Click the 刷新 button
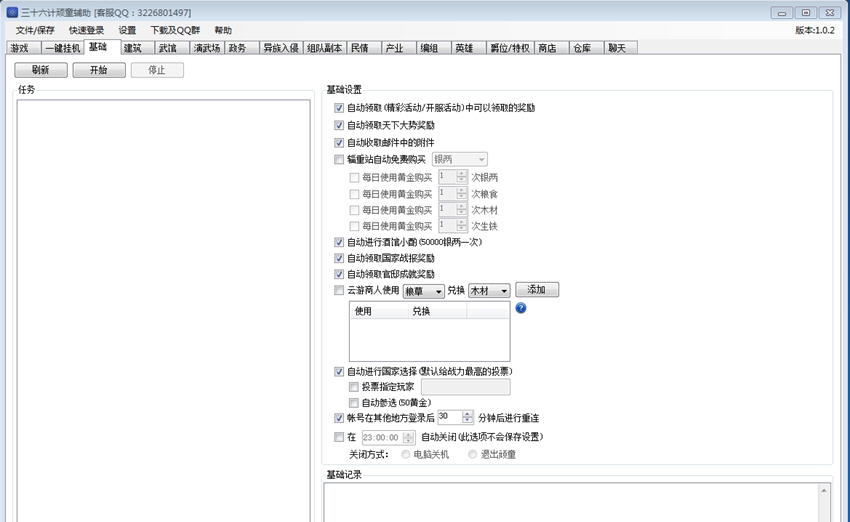 pos(41,70)
